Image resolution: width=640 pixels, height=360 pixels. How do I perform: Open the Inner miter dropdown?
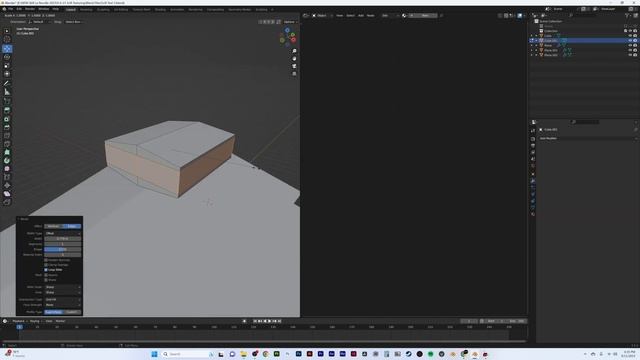tap(62, 292)
